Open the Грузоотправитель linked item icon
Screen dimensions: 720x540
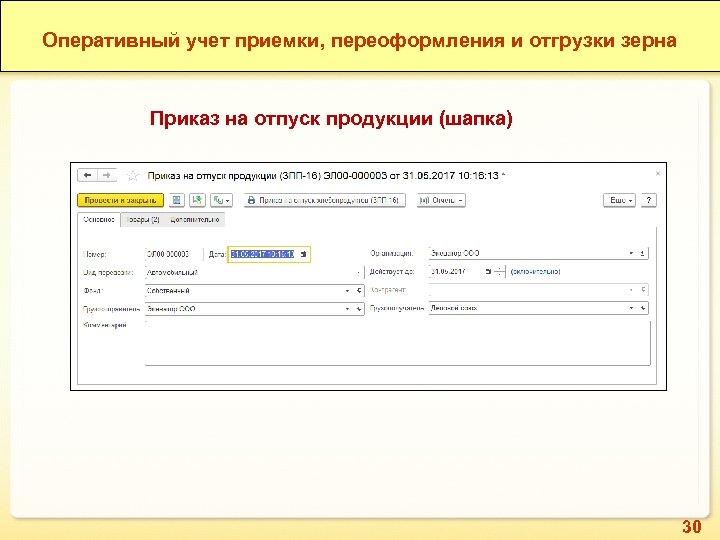(x=359, y=309)
